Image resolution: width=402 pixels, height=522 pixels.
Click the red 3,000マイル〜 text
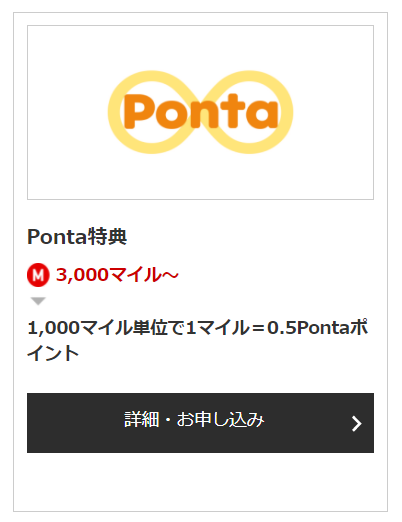117,275
